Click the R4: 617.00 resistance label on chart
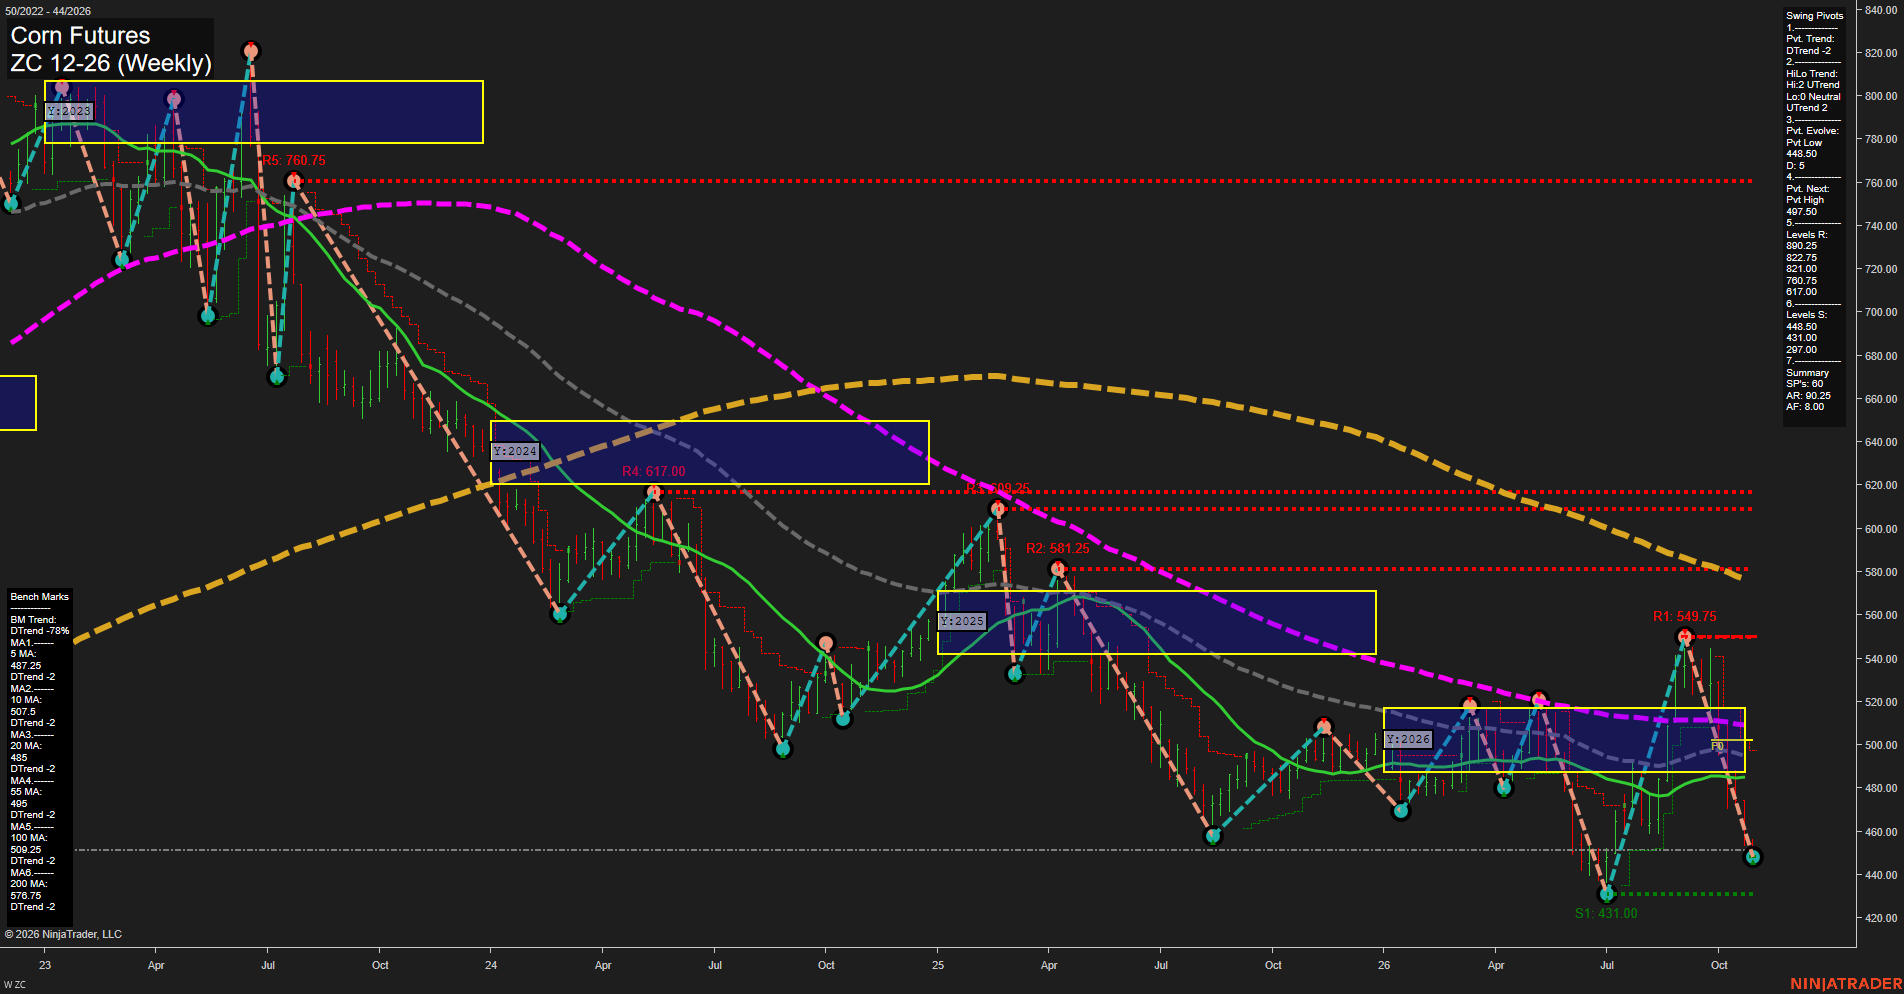This screenshot has height=994, width=1904. (x=654, y=471)
